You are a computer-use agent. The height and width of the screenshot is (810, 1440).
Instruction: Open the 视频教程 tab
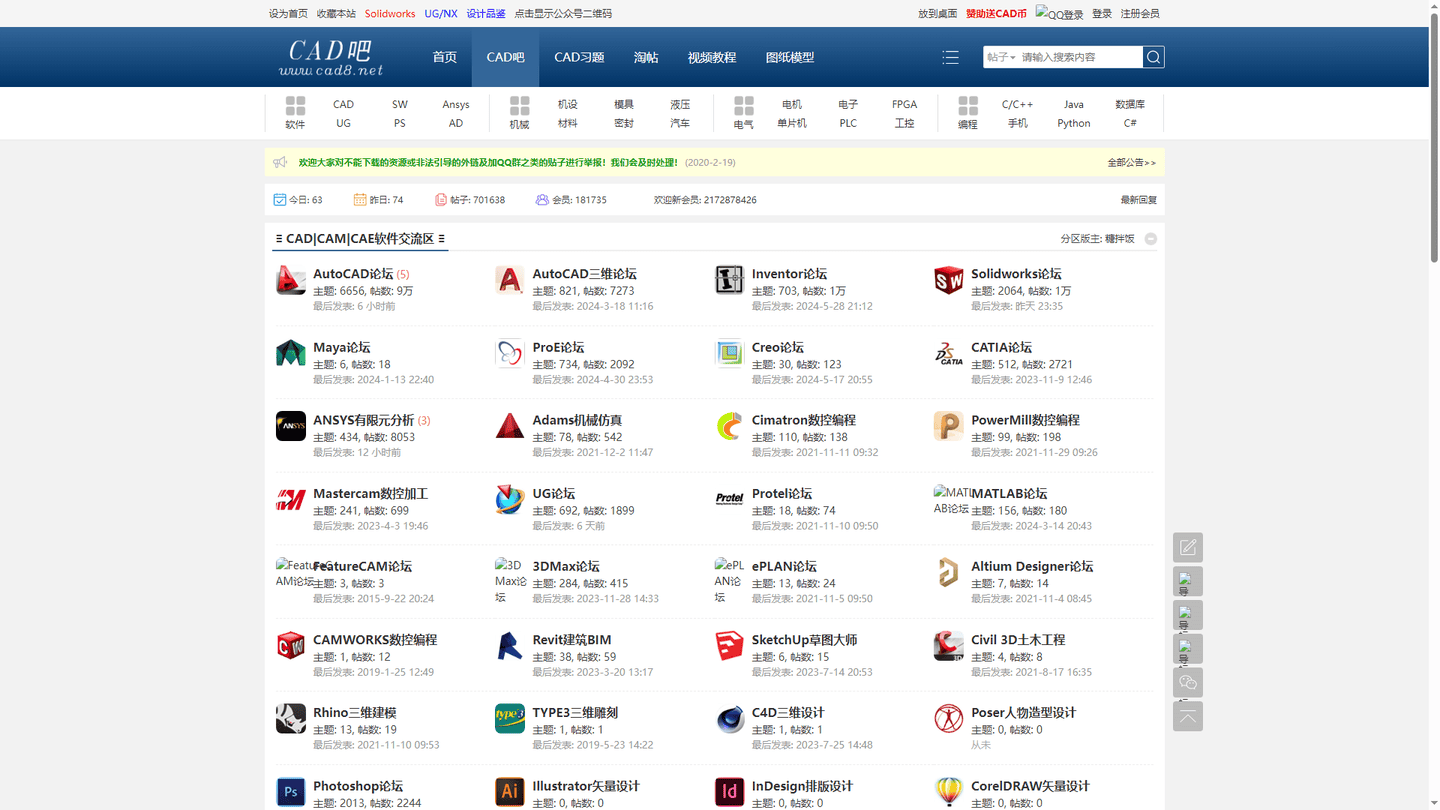pos(712,57)
